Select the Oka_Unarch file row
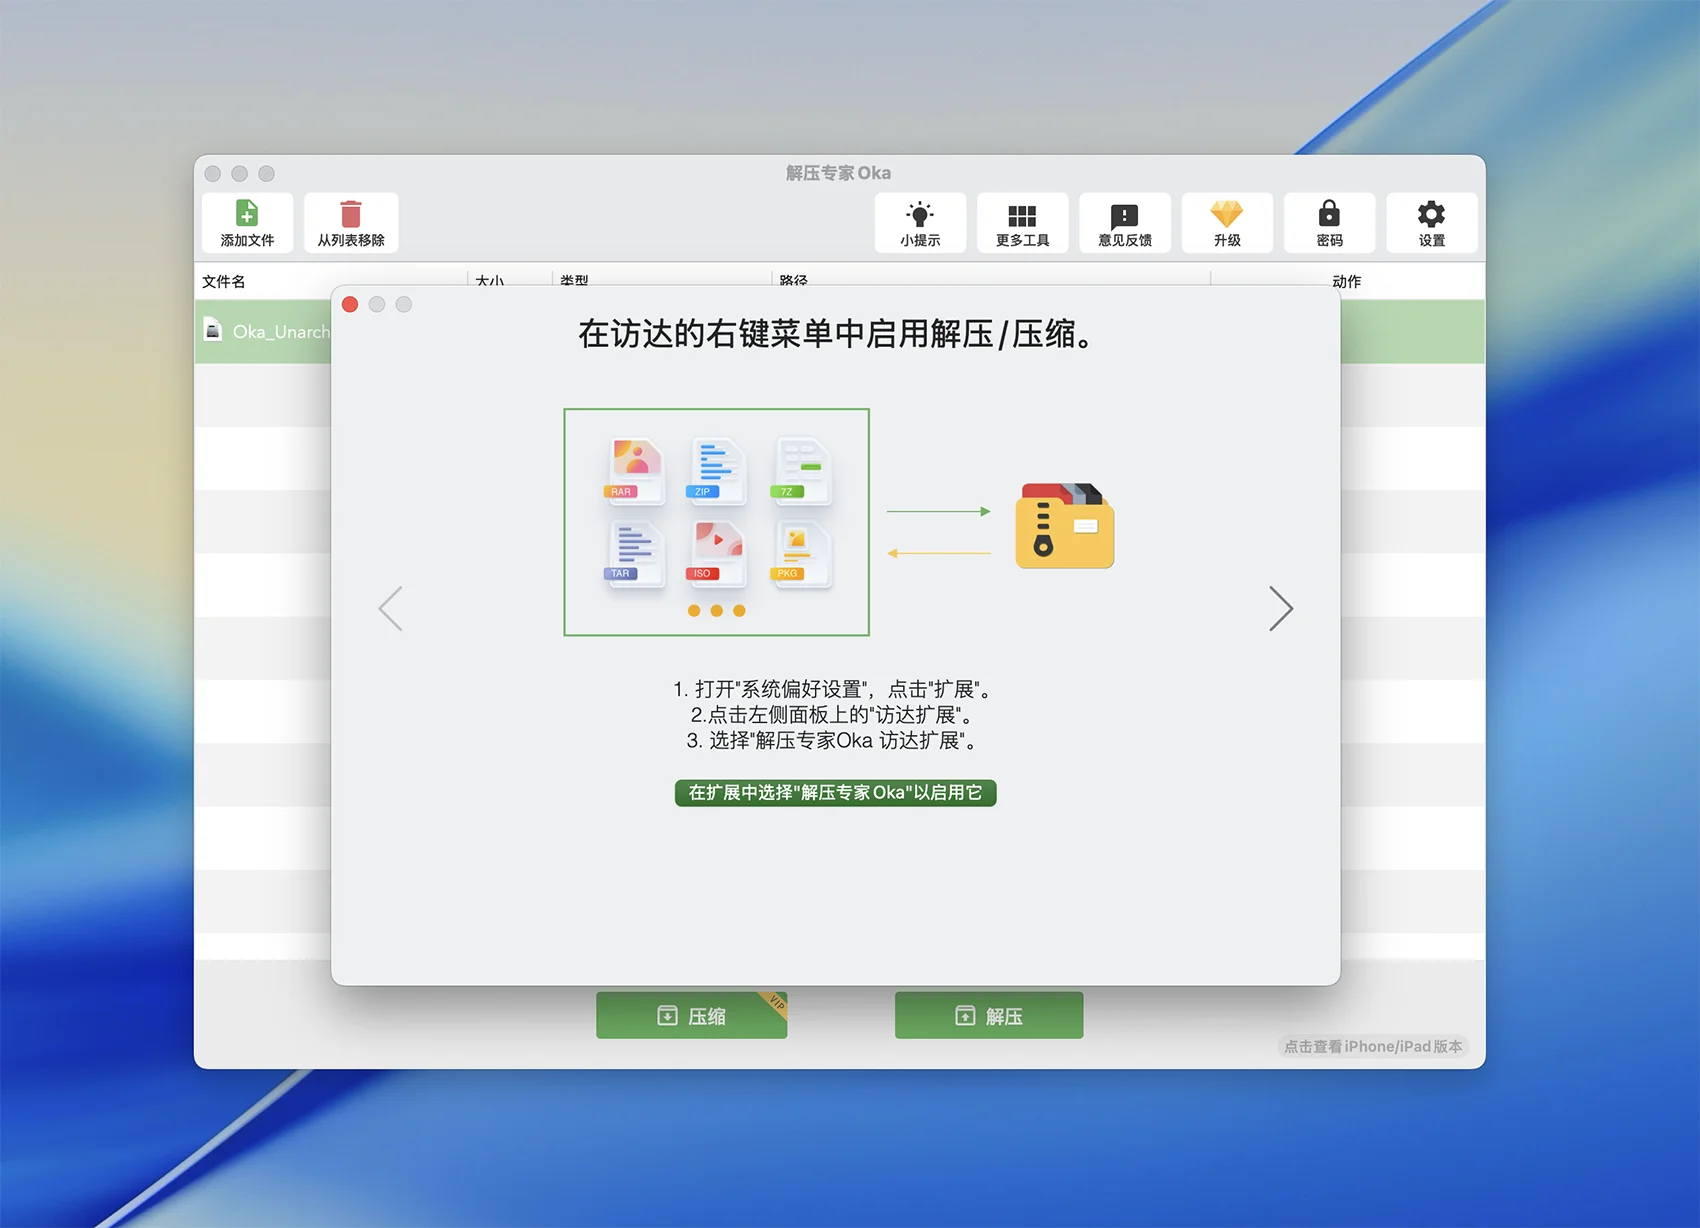1700x1228 pixels. [265, 332]
